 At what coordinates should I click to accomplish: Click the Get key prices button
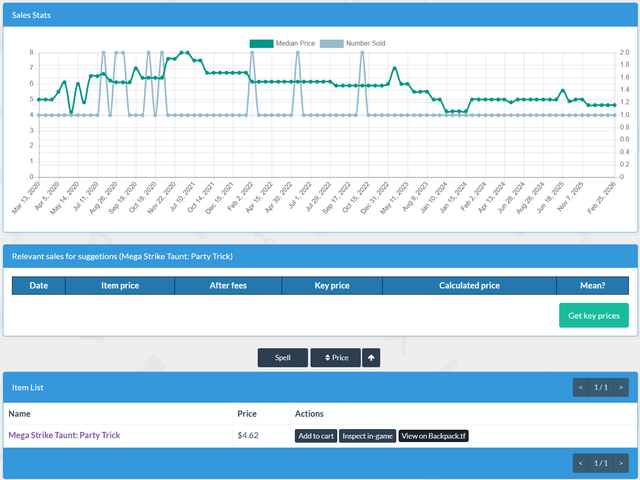click(x=594, y=316)
